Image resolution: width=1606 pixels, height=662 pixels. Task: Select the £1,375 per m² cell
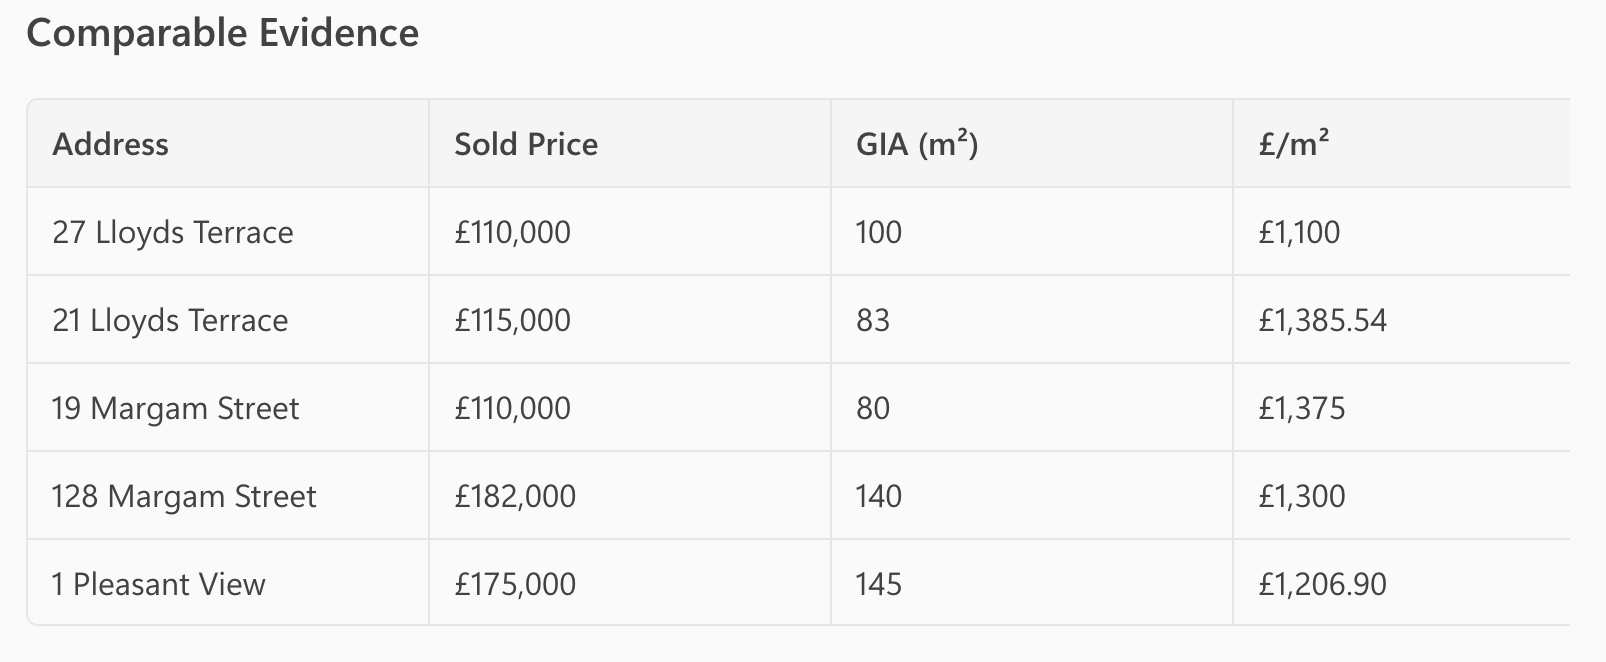pos(1302,408)
